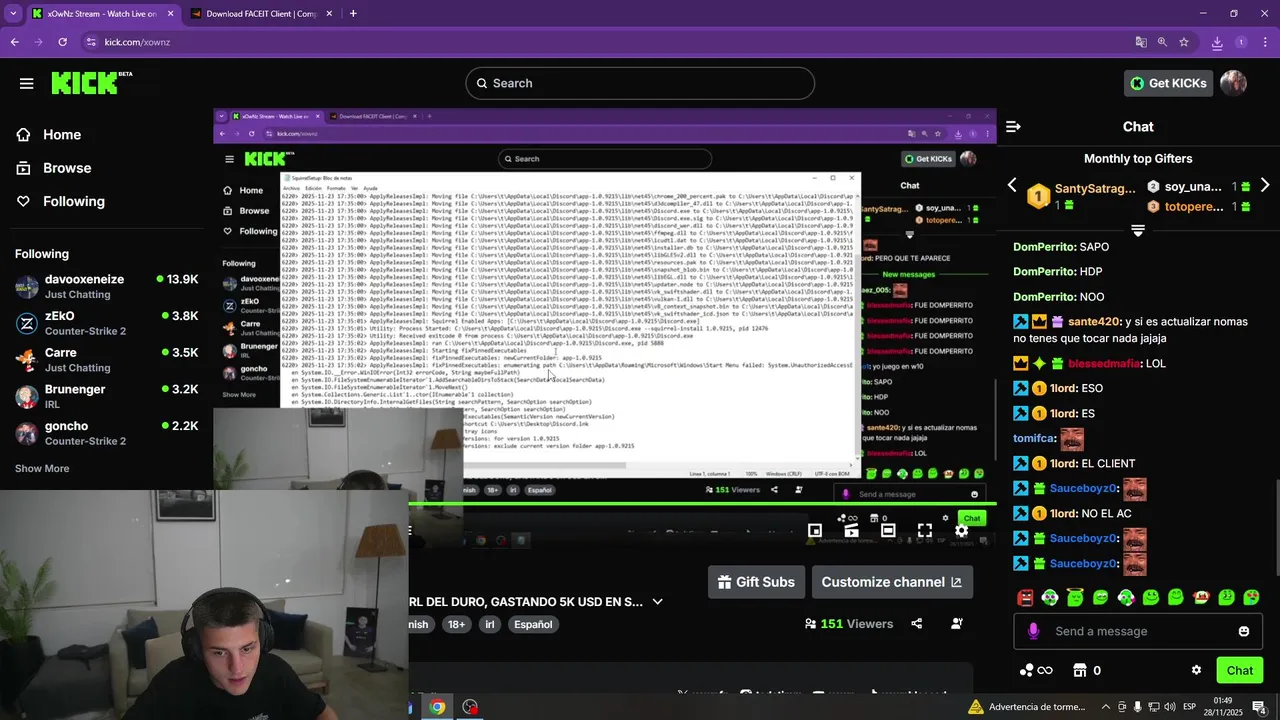Click the Kick logo
Screen dimensions: 1280x720
92,83
